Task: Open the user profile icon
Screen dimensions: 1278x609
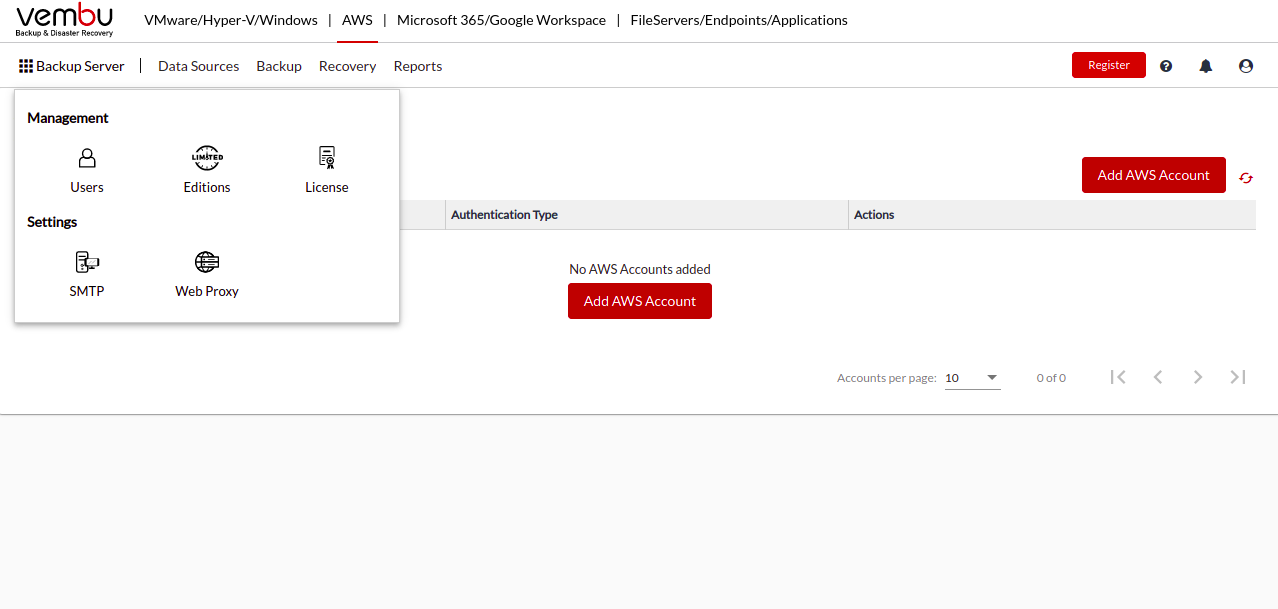Action: click(1246, 66)
